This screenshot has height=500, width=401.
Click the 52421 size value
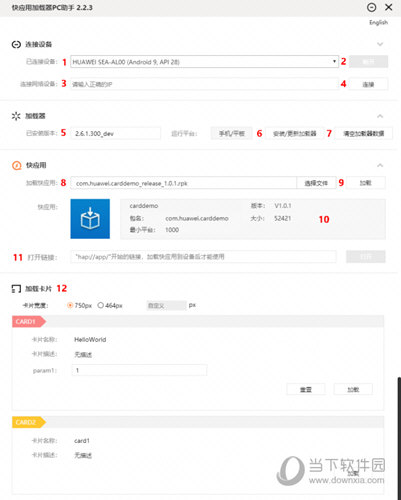tap(282, 218)
